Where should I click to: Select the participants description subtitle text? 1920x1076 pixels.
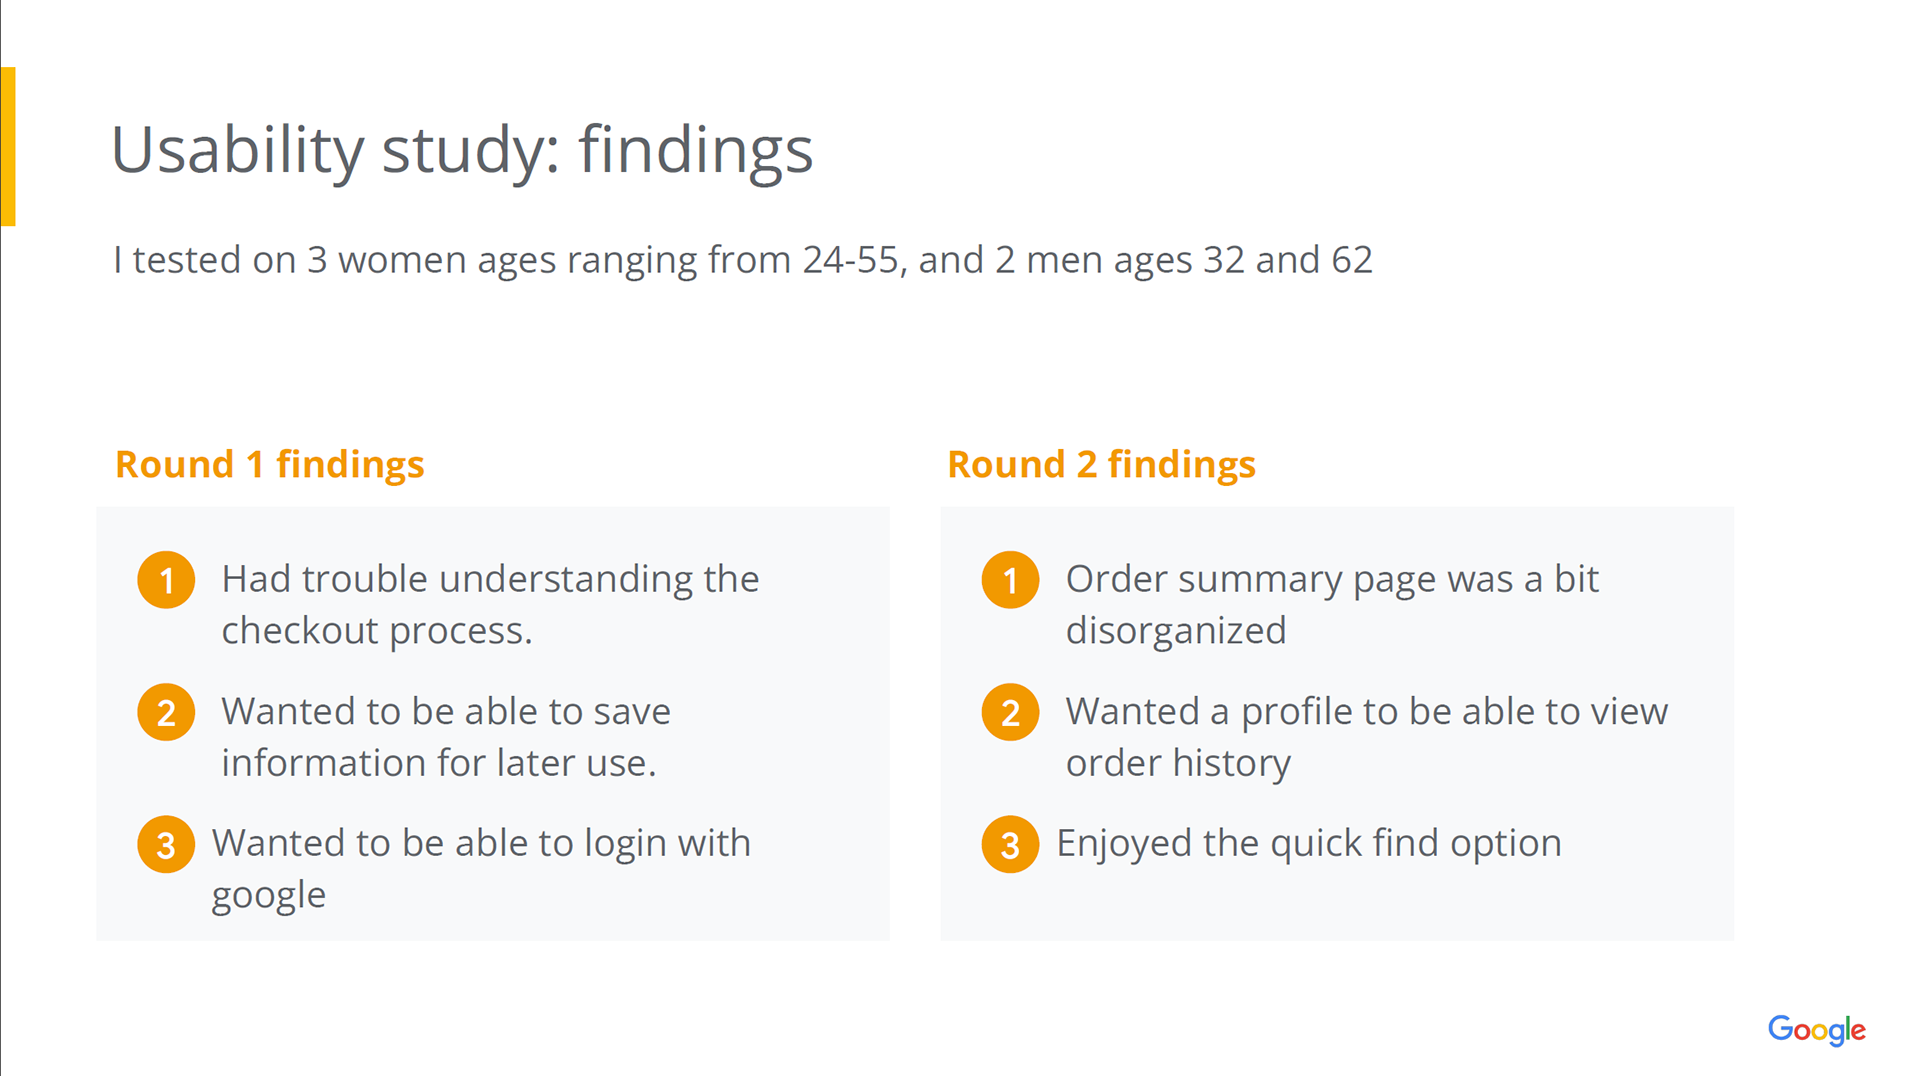[742, 260]
